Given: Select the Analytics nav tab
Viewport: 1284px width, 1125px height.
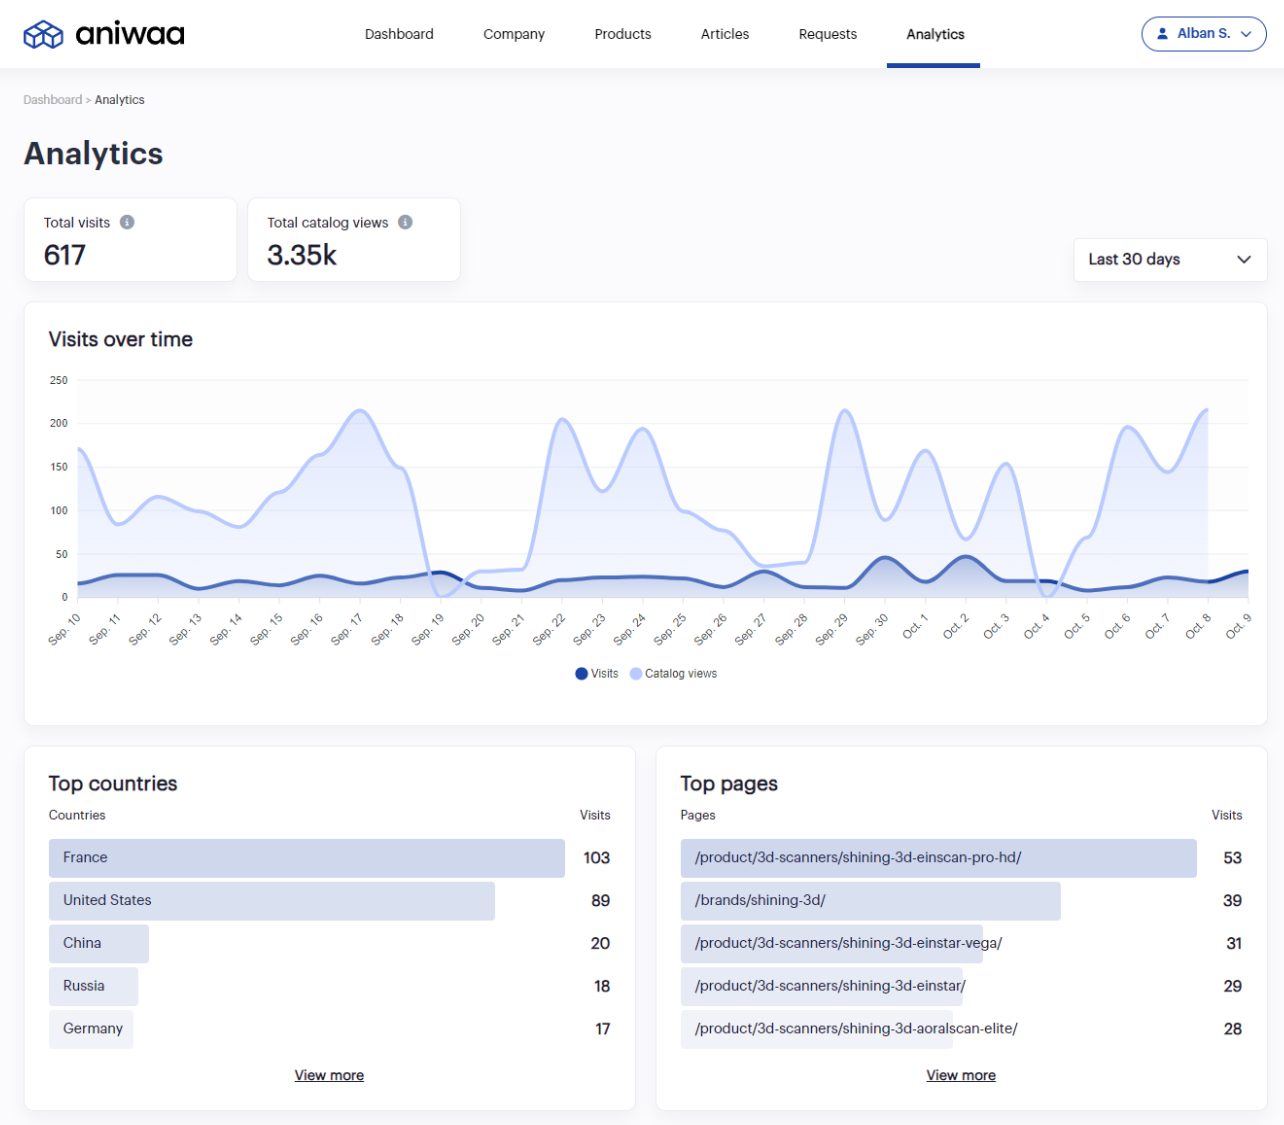Looking at the screenshot, I should click(x=935, y=34).
